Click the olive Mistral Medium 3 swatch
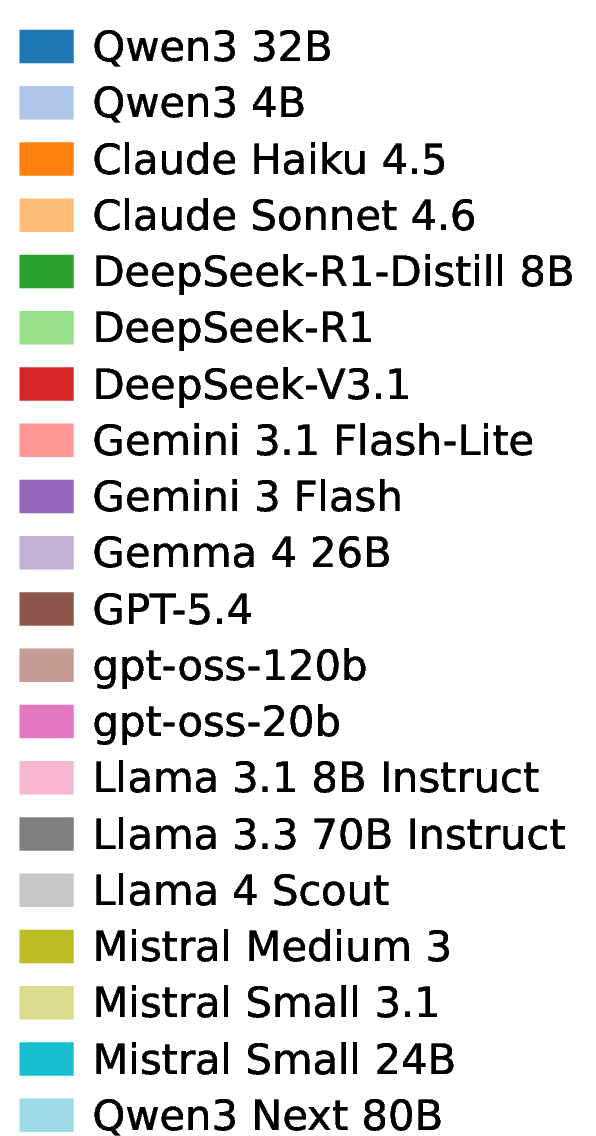Image resolution: width=596 pixels, height=1136 pixels. pos(46,946)
